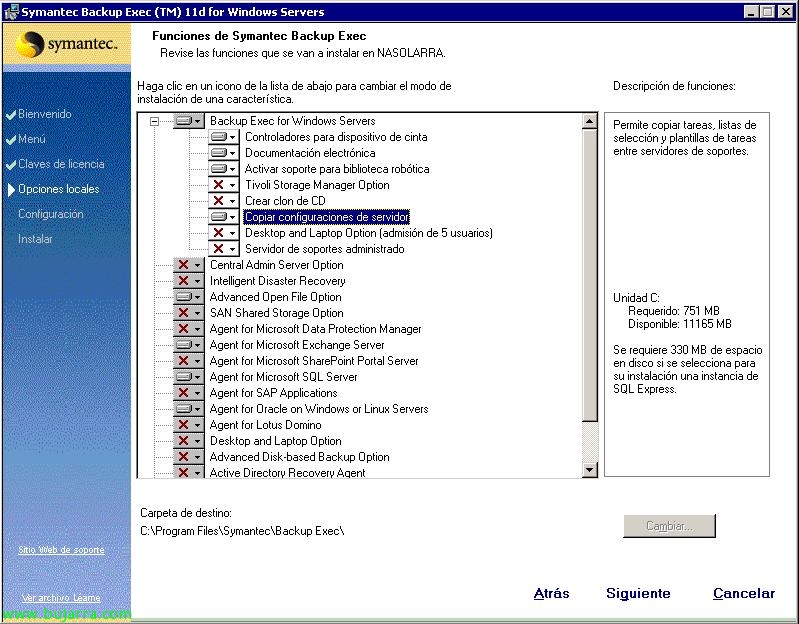Click red X icon beside the top-level Desktop and Laptop Option row
Image resolution: width=799 pixels, height=624 pixels.
click(x=189, y=441)
